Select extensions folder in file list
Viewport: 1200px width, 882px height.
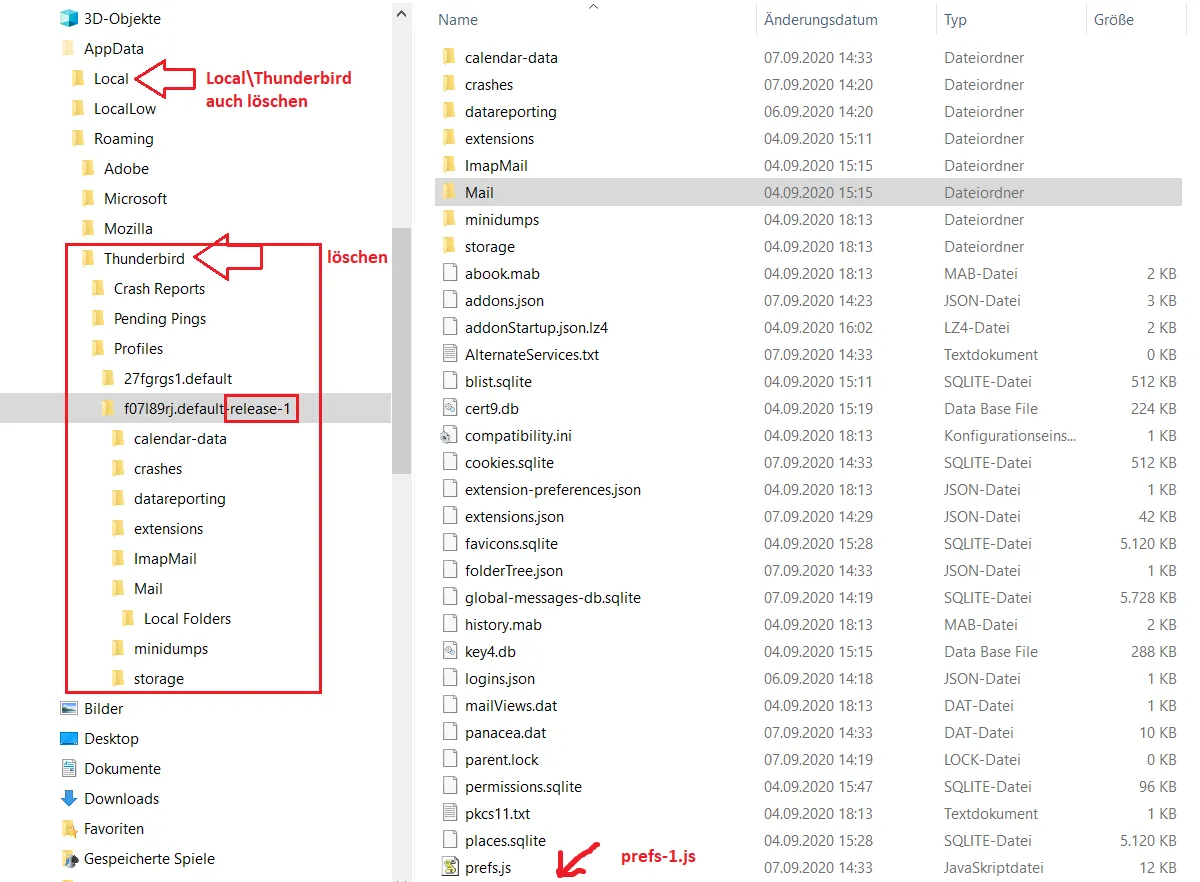[x=499, y=138]
